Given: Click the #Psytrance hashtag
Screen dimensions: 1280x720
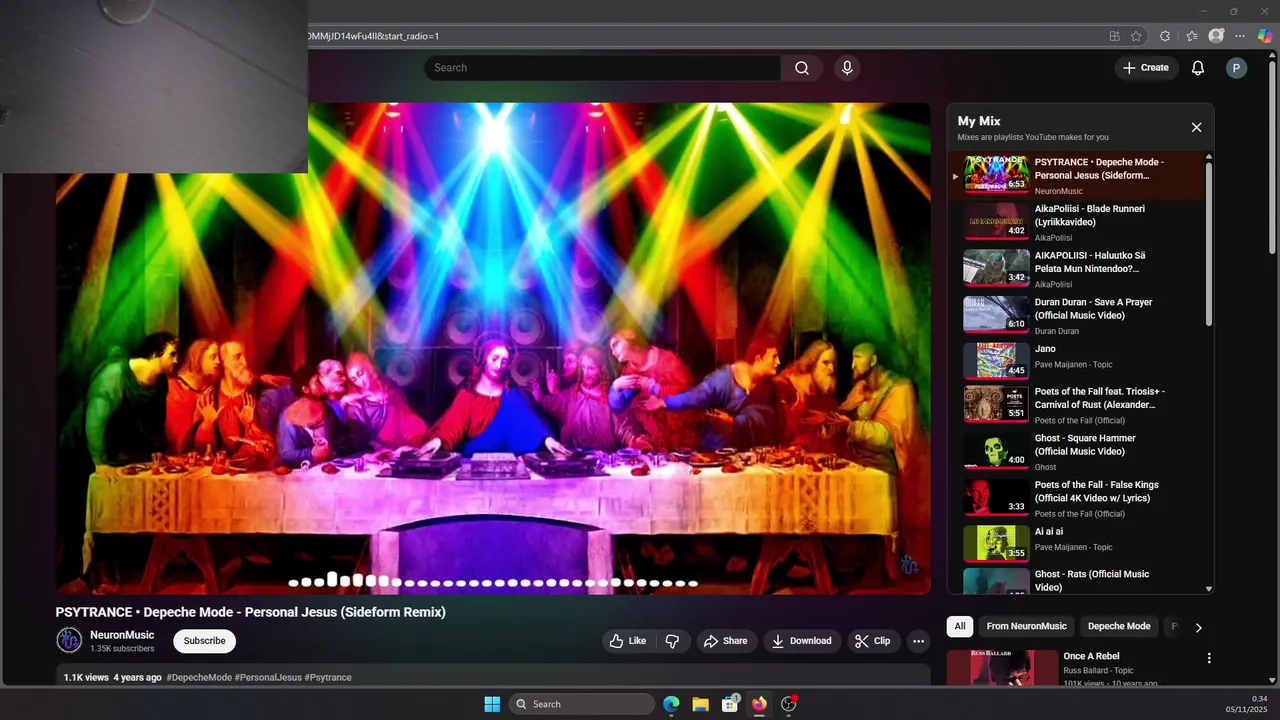Looking at the screenshot, I should (328, 677).
